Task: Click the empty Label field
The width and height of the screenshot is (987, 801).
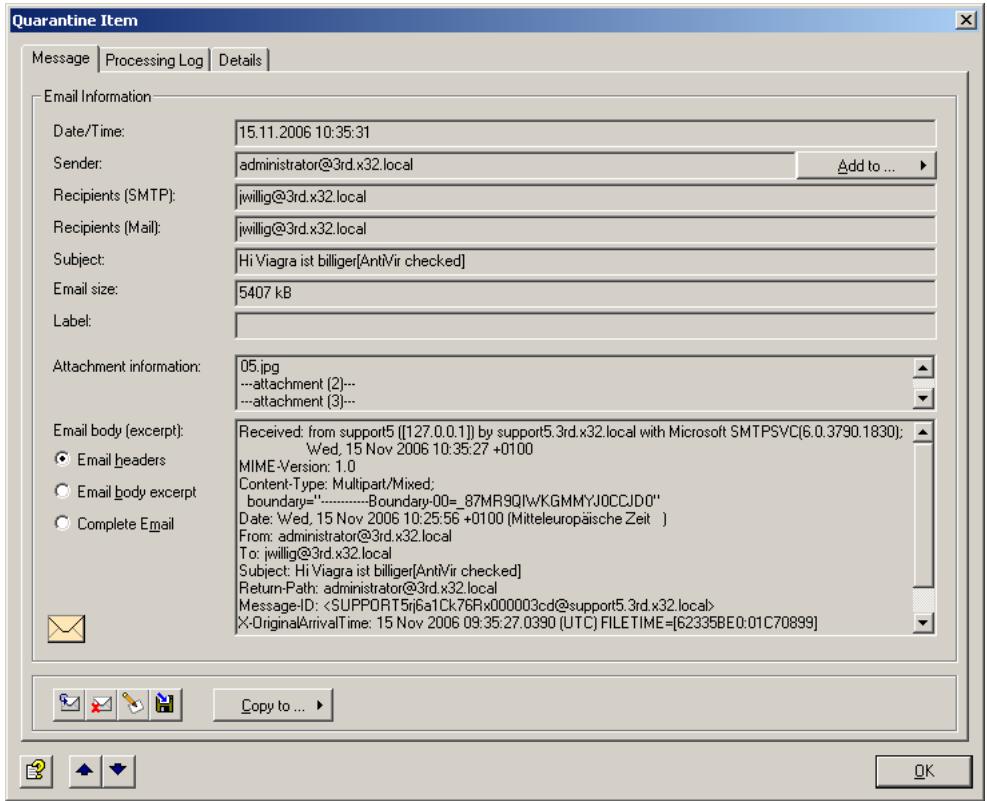Action: click(585, 325)
